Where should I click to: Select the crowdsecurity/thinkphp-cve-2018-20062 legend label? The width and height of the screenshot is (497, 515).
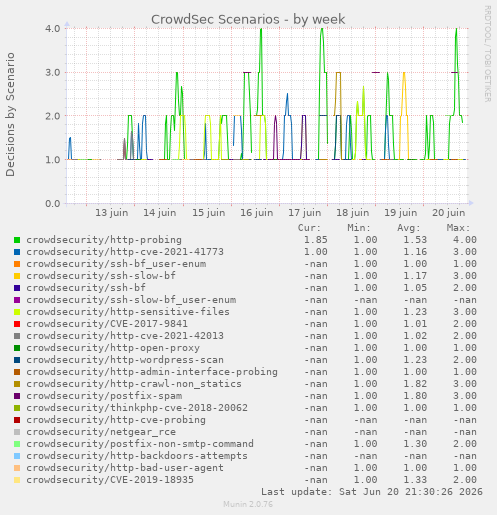[137, 408]
